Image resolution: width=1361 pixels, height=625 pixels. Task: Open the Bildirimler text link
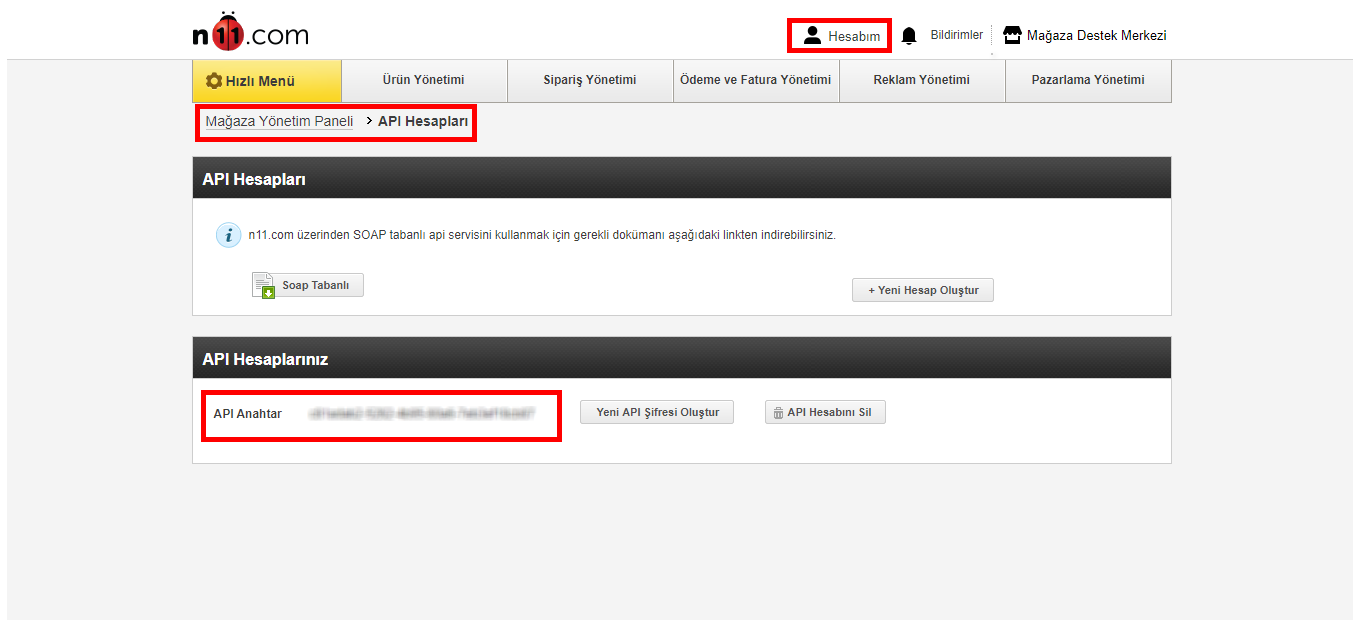point(956,35)
